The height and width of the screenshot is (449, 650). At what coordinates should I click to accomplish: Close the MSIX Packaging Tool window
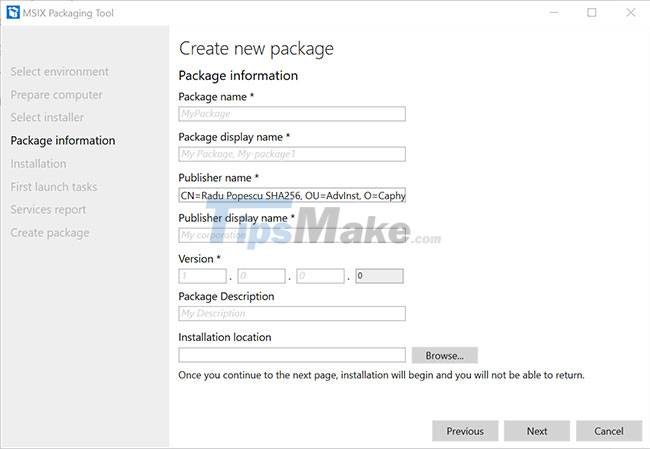point(631,12)
